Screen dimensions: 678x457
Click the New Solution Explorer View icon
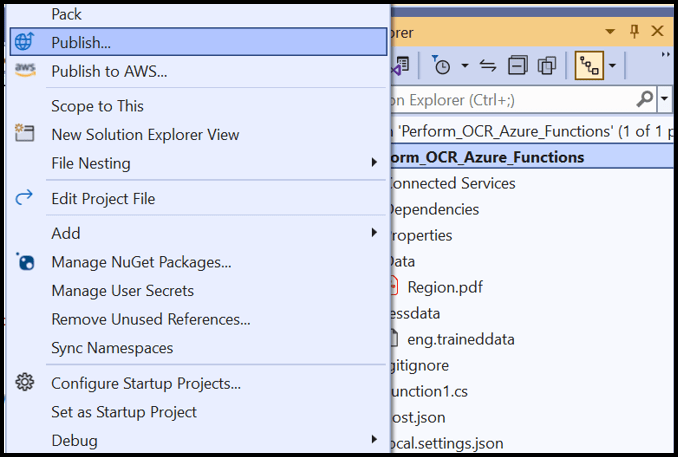(x=24, y=133)
